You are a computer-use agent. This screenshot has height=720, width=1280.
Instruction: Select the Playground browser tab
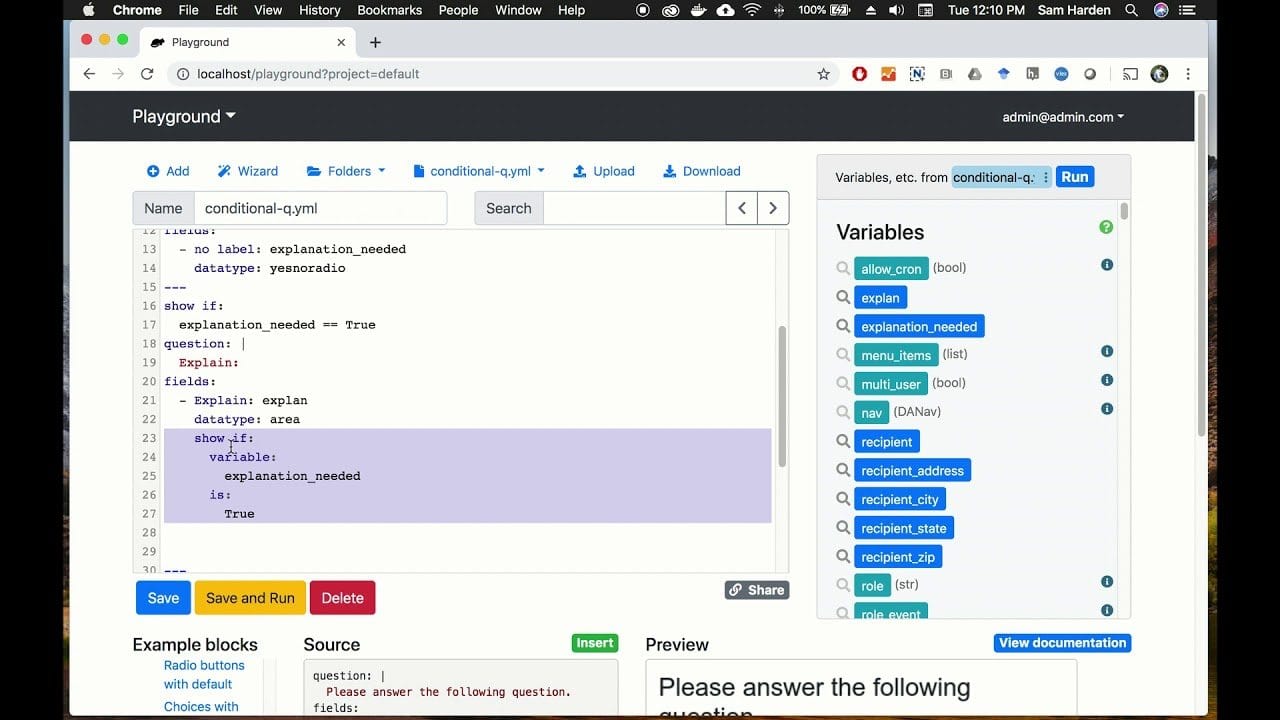pyautogui.click(x=199, y=42)
